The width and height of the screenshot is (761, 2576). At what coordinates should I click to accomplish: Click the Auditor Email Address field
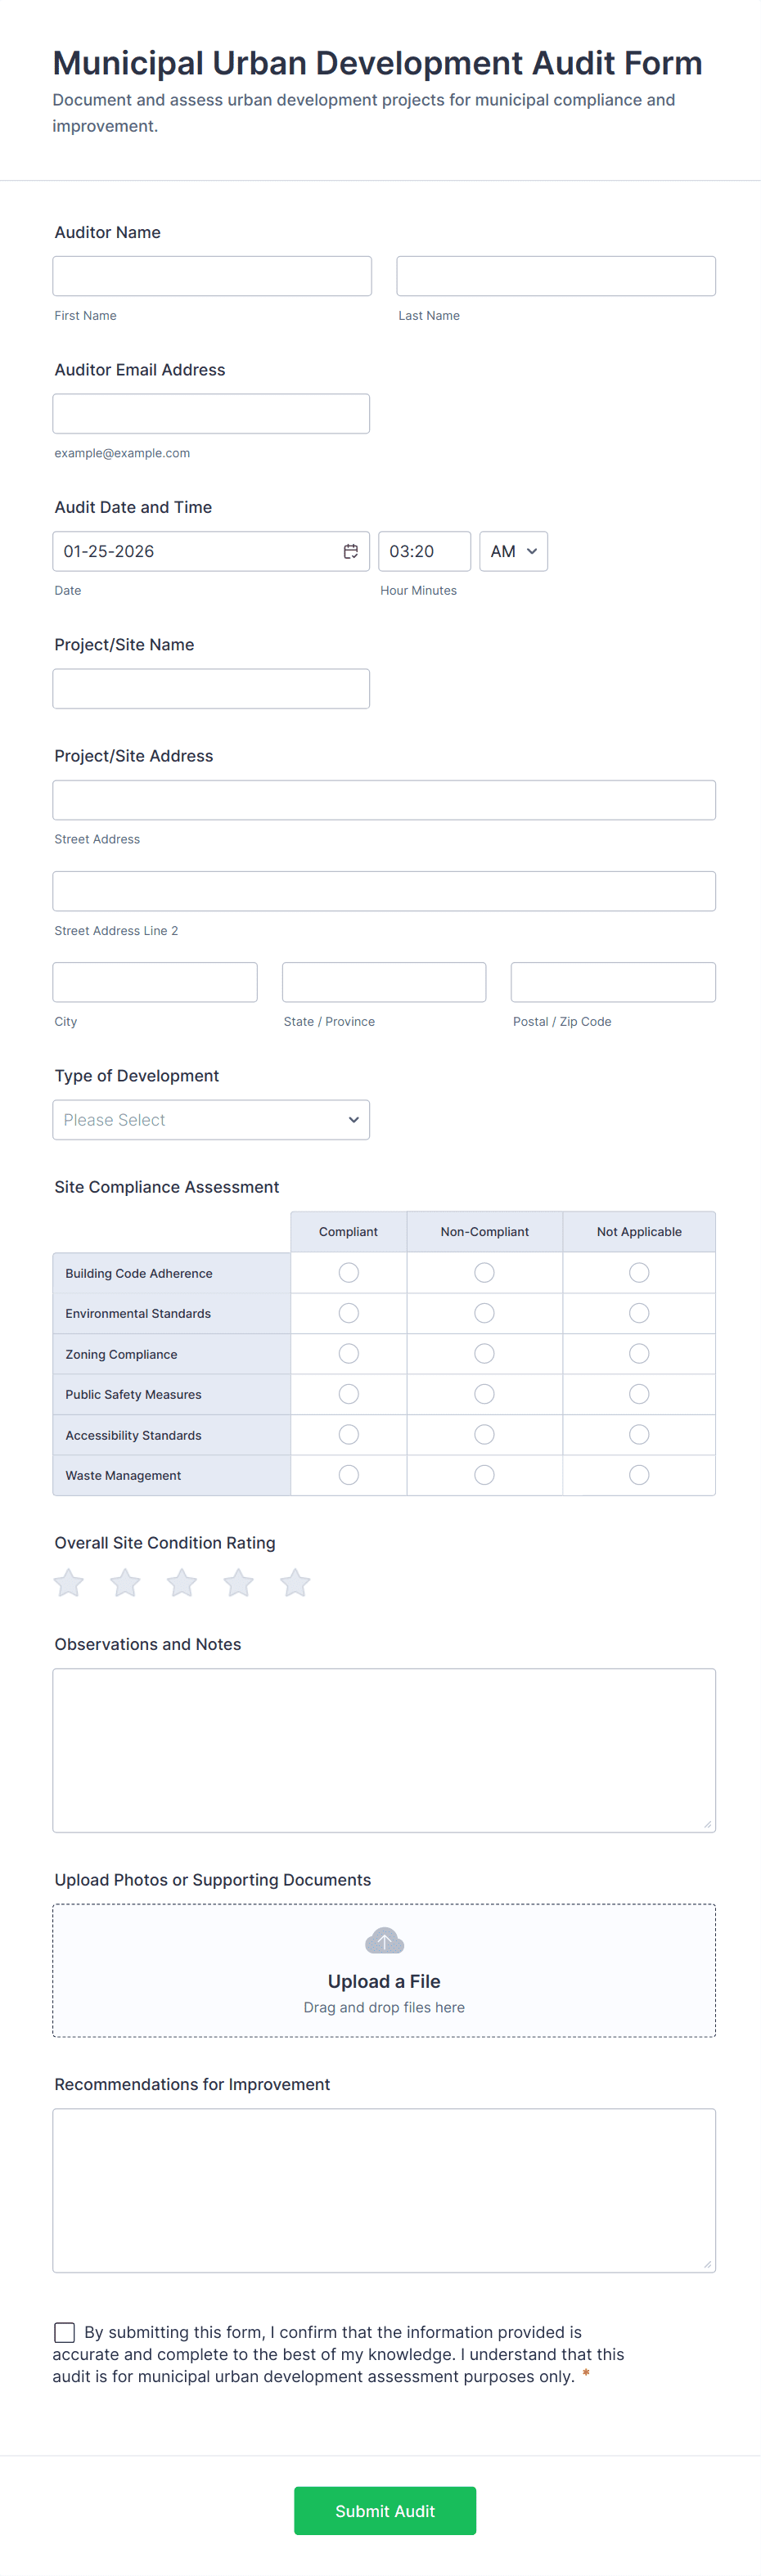[211, 413]
